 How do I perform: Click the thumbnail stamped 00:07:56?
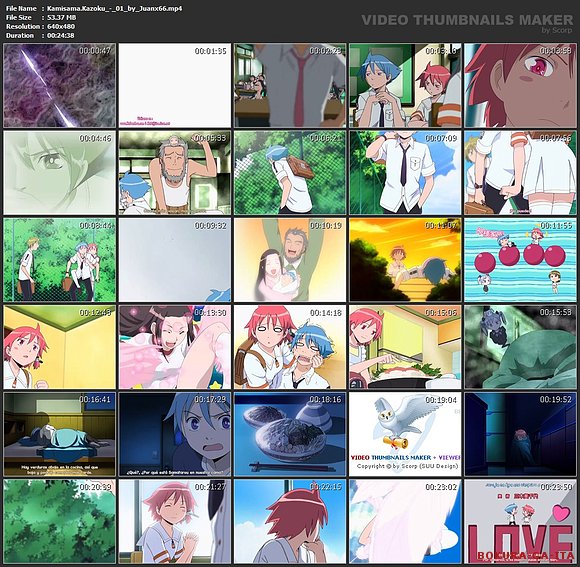520,173
